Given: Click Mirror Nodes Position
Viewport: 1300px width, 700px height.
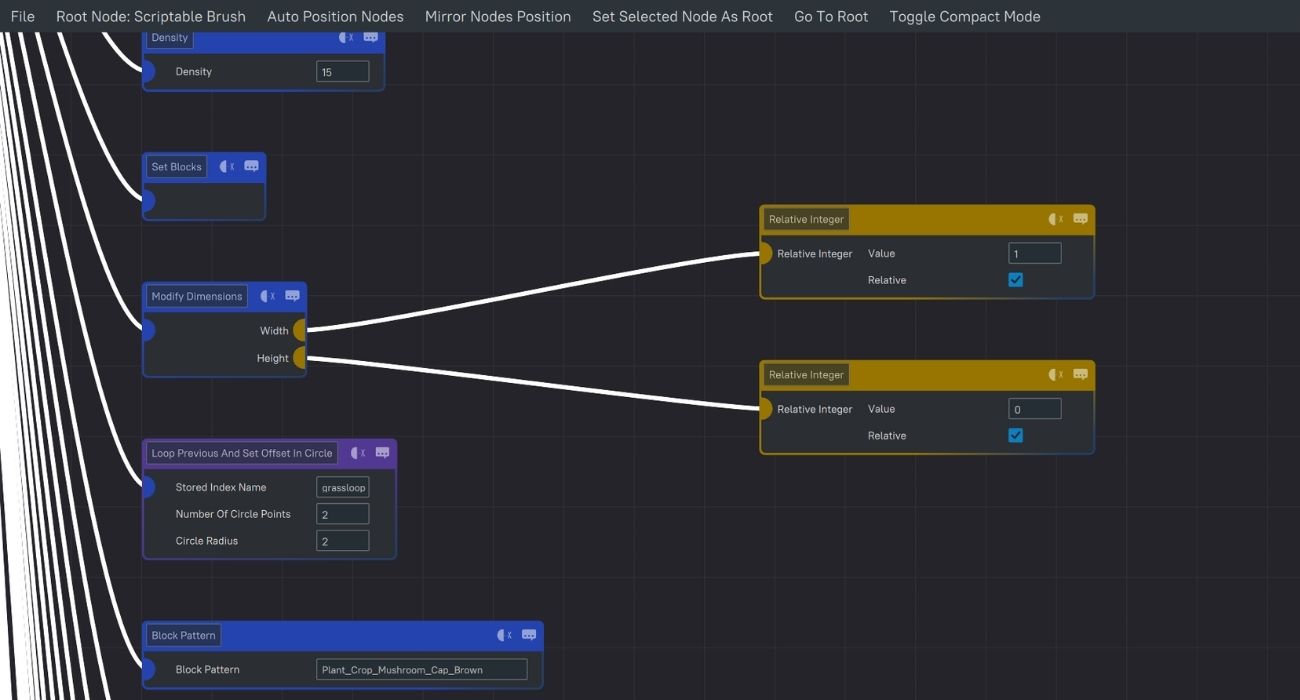Looking at the screenshot, I should [497, 16].
